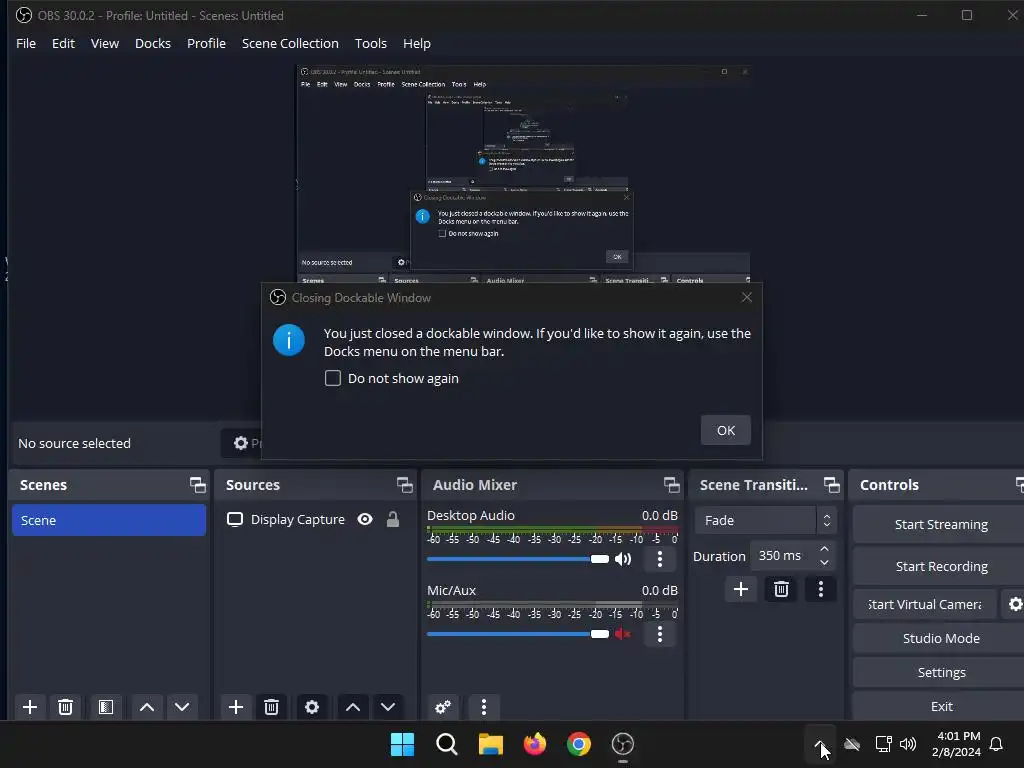The image size is (1024, 768).
Task: Open advanced audio properties gears icon
Action: [x=443, y=707]
